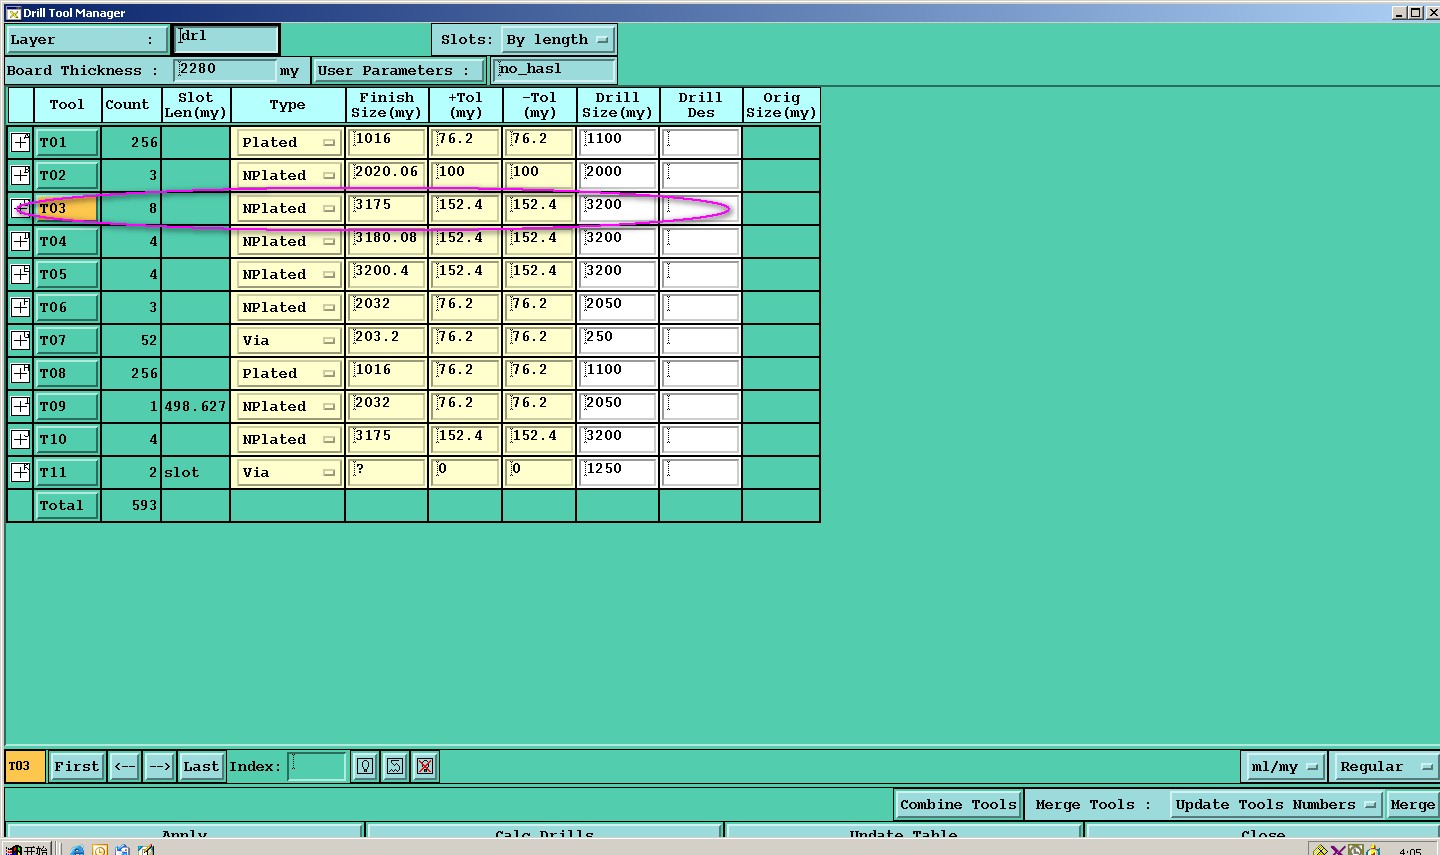Open the ml/my units dropdown
The height and width of the screenshot is (855, 1440).
coord(1284,766)
